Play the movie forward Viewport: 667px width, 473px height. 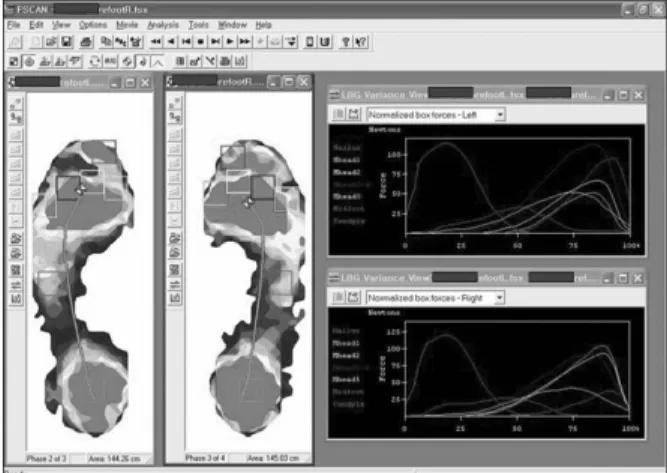pyautogui.click(x=230, y=41)
